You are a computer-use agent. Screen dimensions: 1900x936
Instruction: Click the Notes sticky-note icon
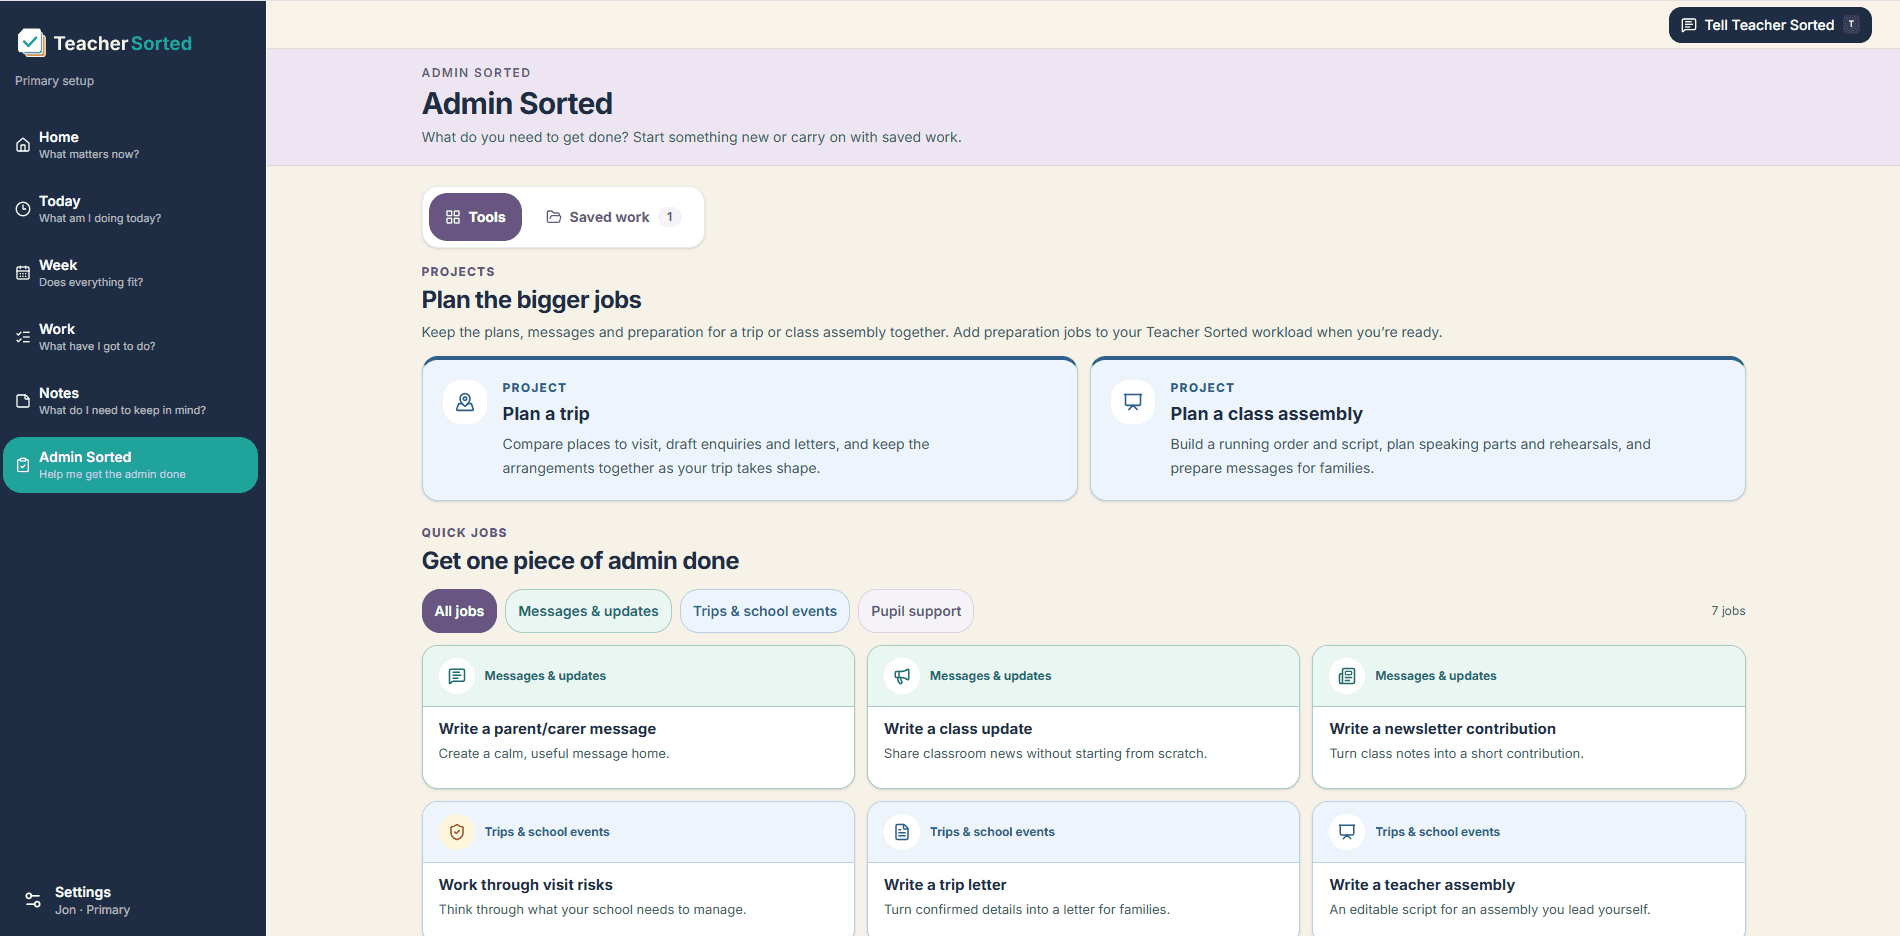(x=23, y=401)
